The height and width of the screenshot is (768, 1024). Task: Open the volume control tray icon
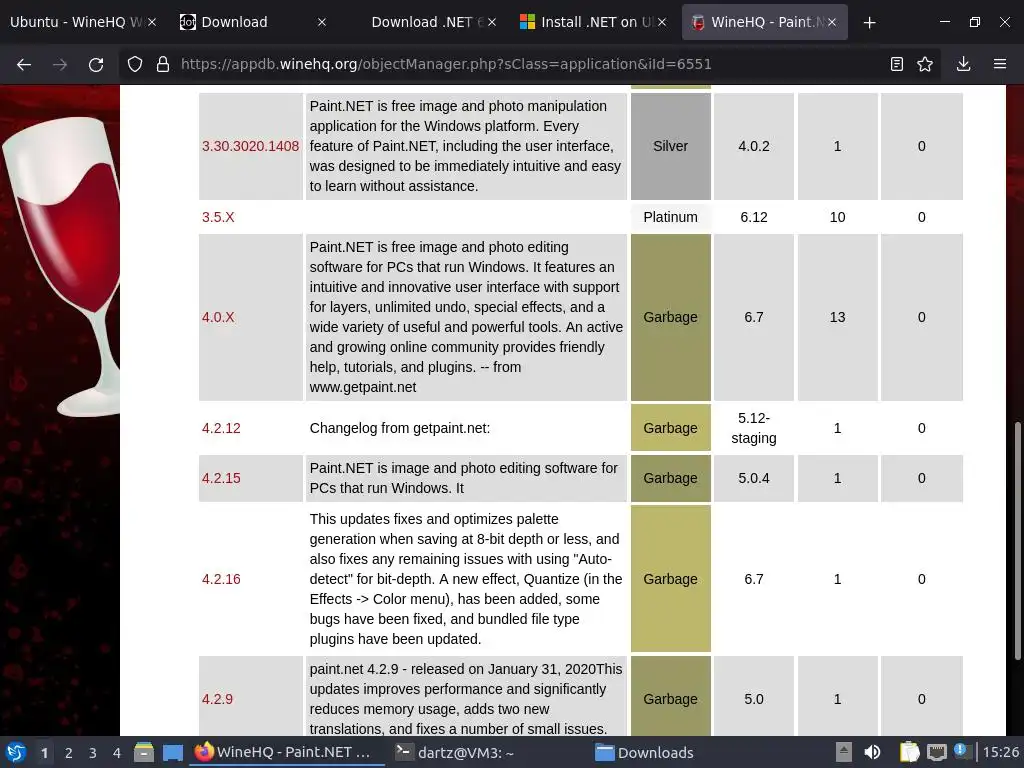[872, 752]
